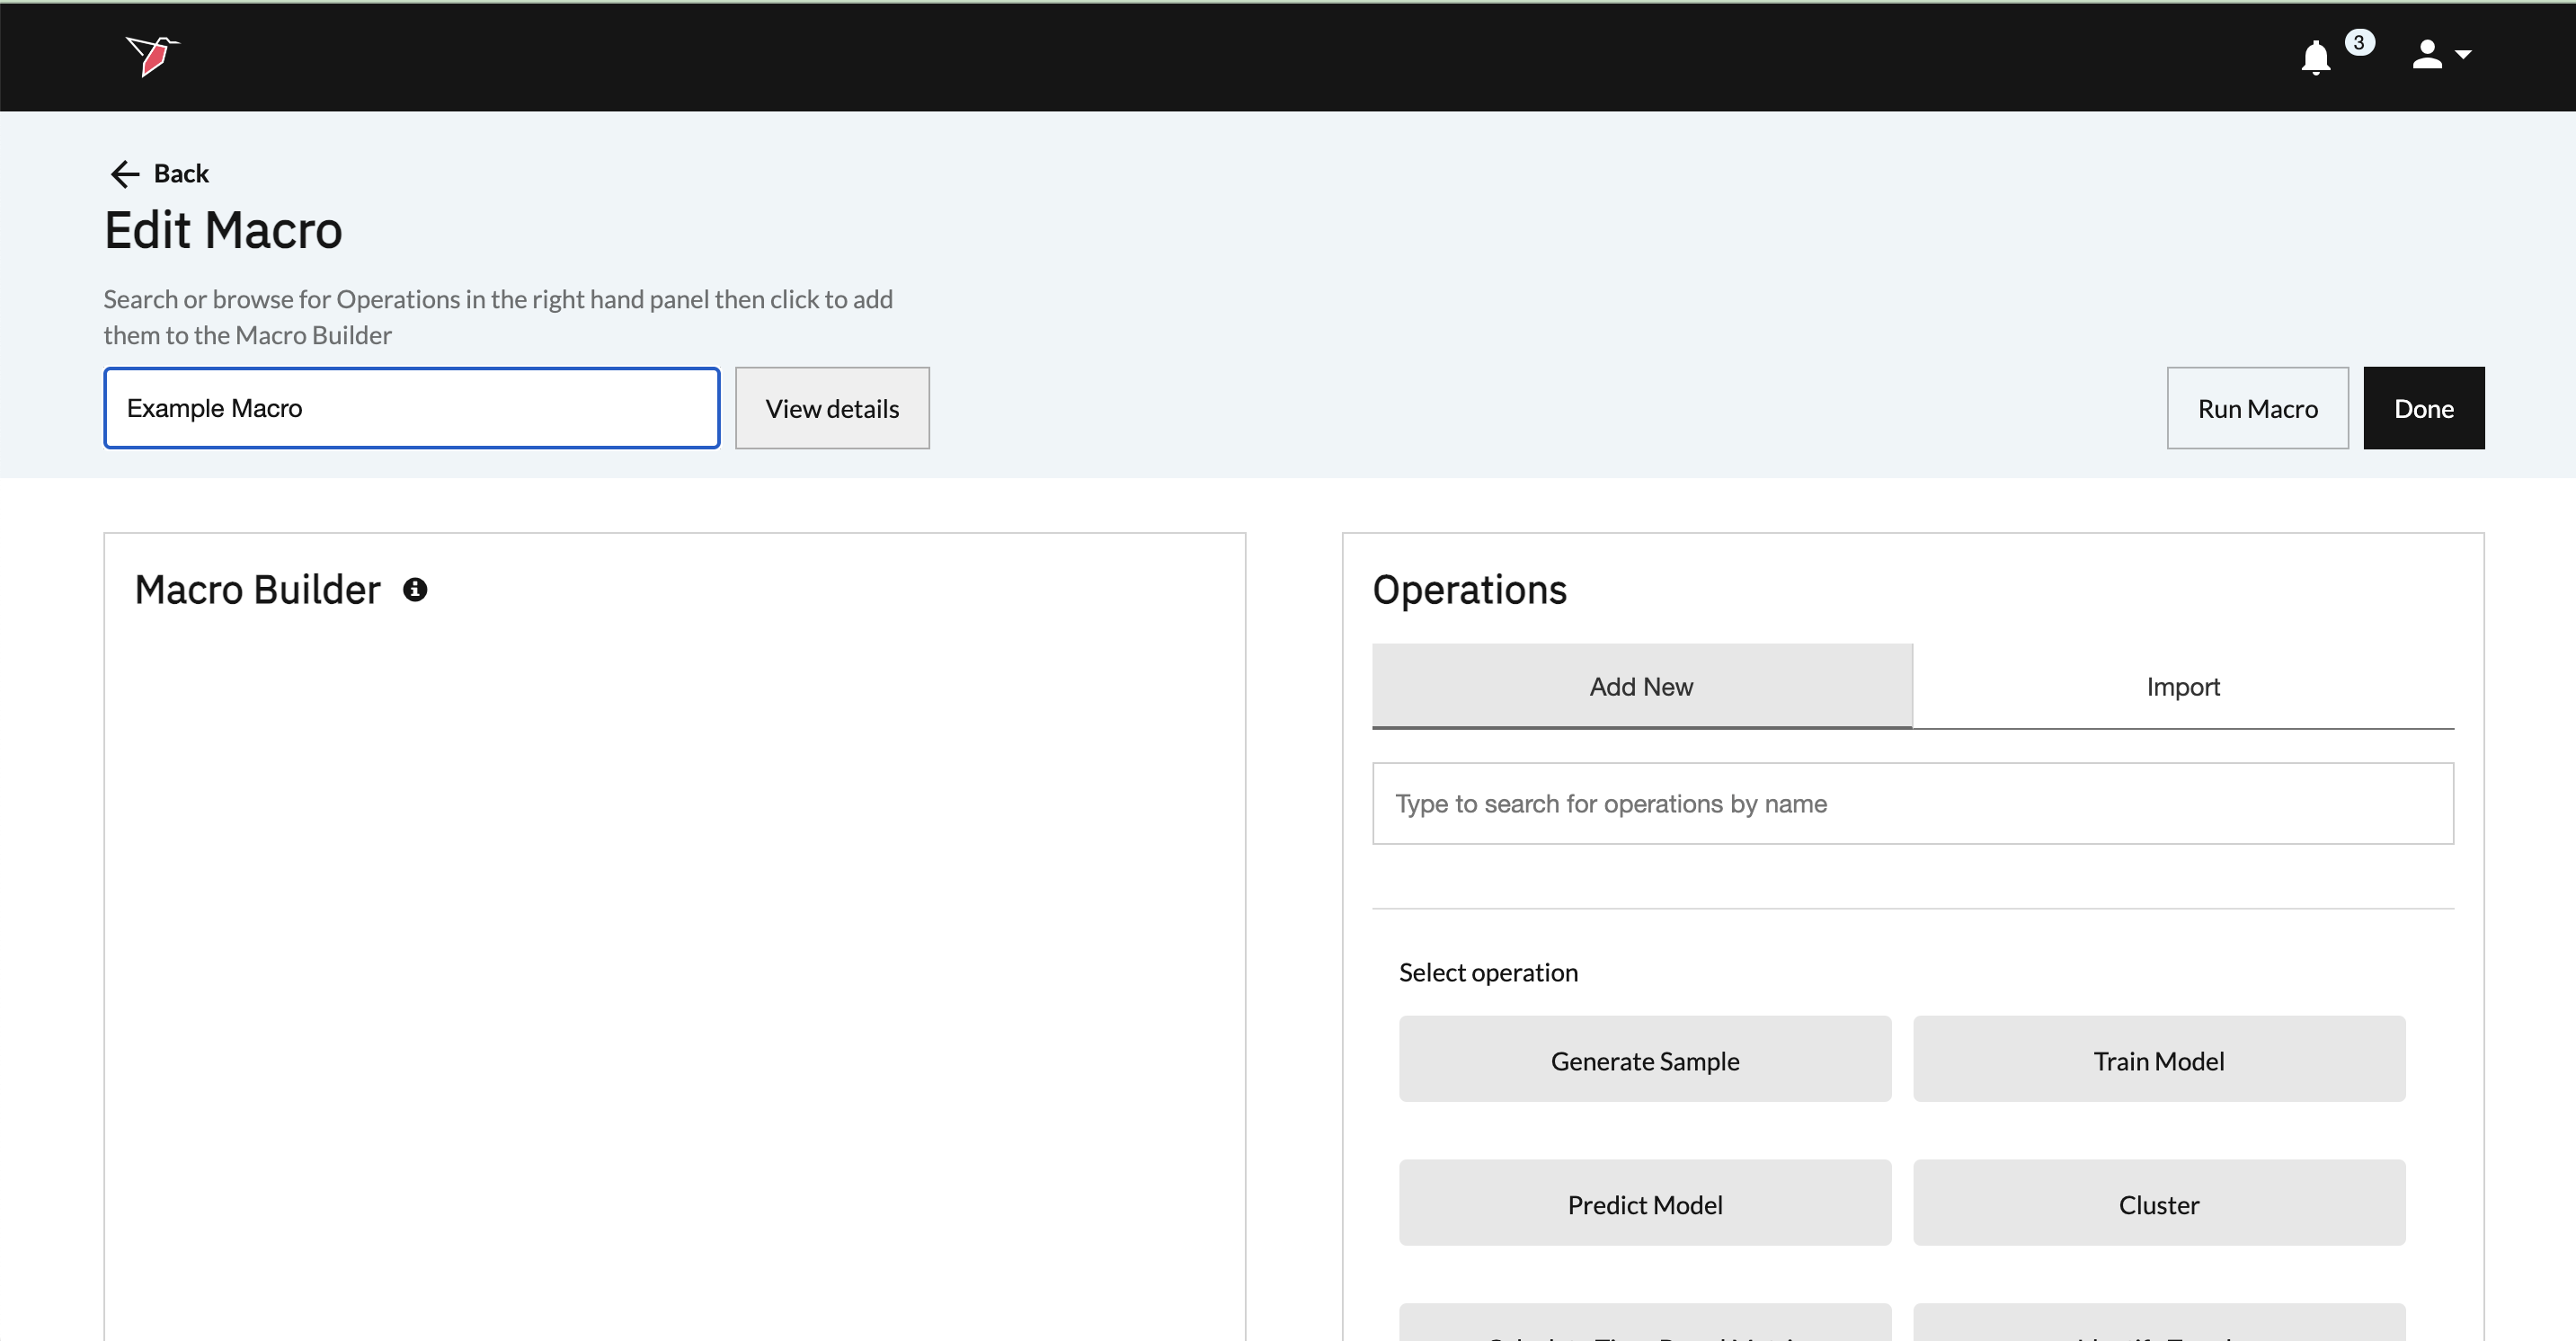Select the Predict Model operation
The height and width of the screenshot is (1341, 2576).
(x=1645, y=1204)
